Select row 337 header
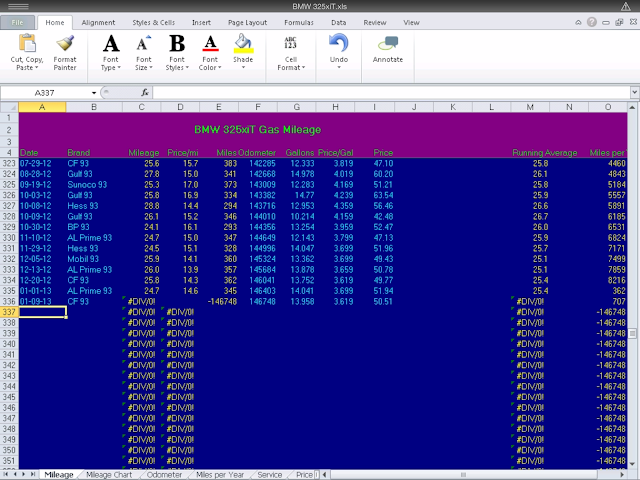640x480 pixels. (x=9, y=312)
